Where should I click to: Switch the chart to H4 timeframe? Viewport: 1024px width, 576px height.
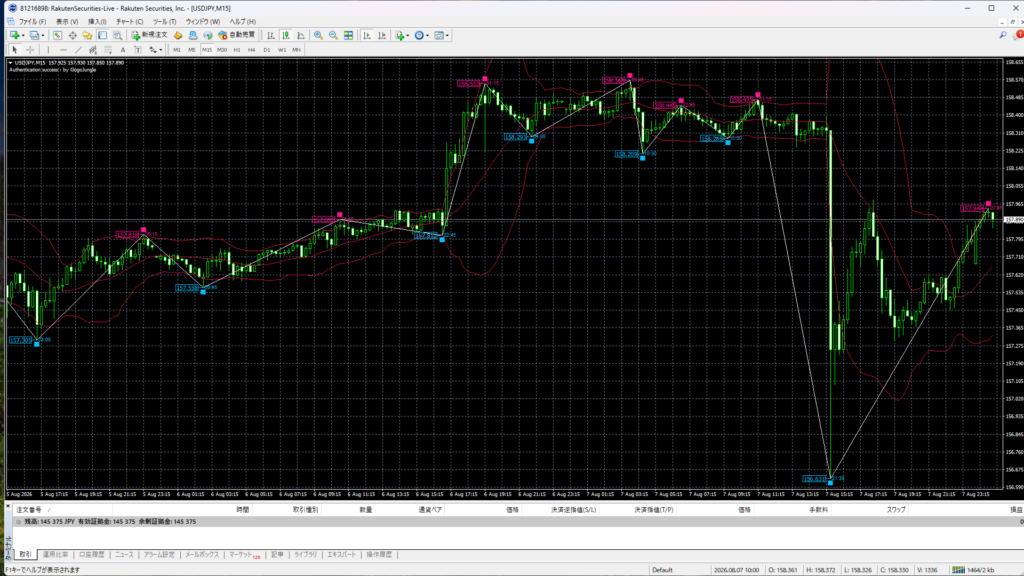[251, 50]
